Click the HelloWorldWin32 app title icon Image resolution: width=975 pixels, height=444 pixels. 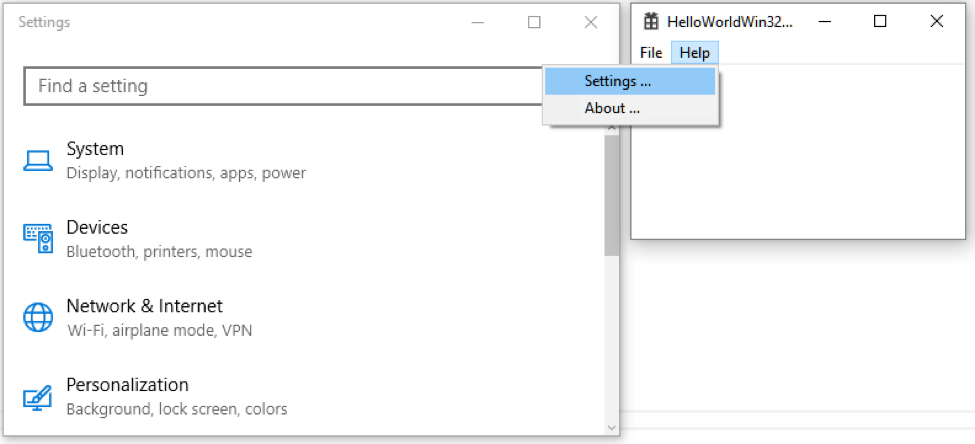pos(651,22)
